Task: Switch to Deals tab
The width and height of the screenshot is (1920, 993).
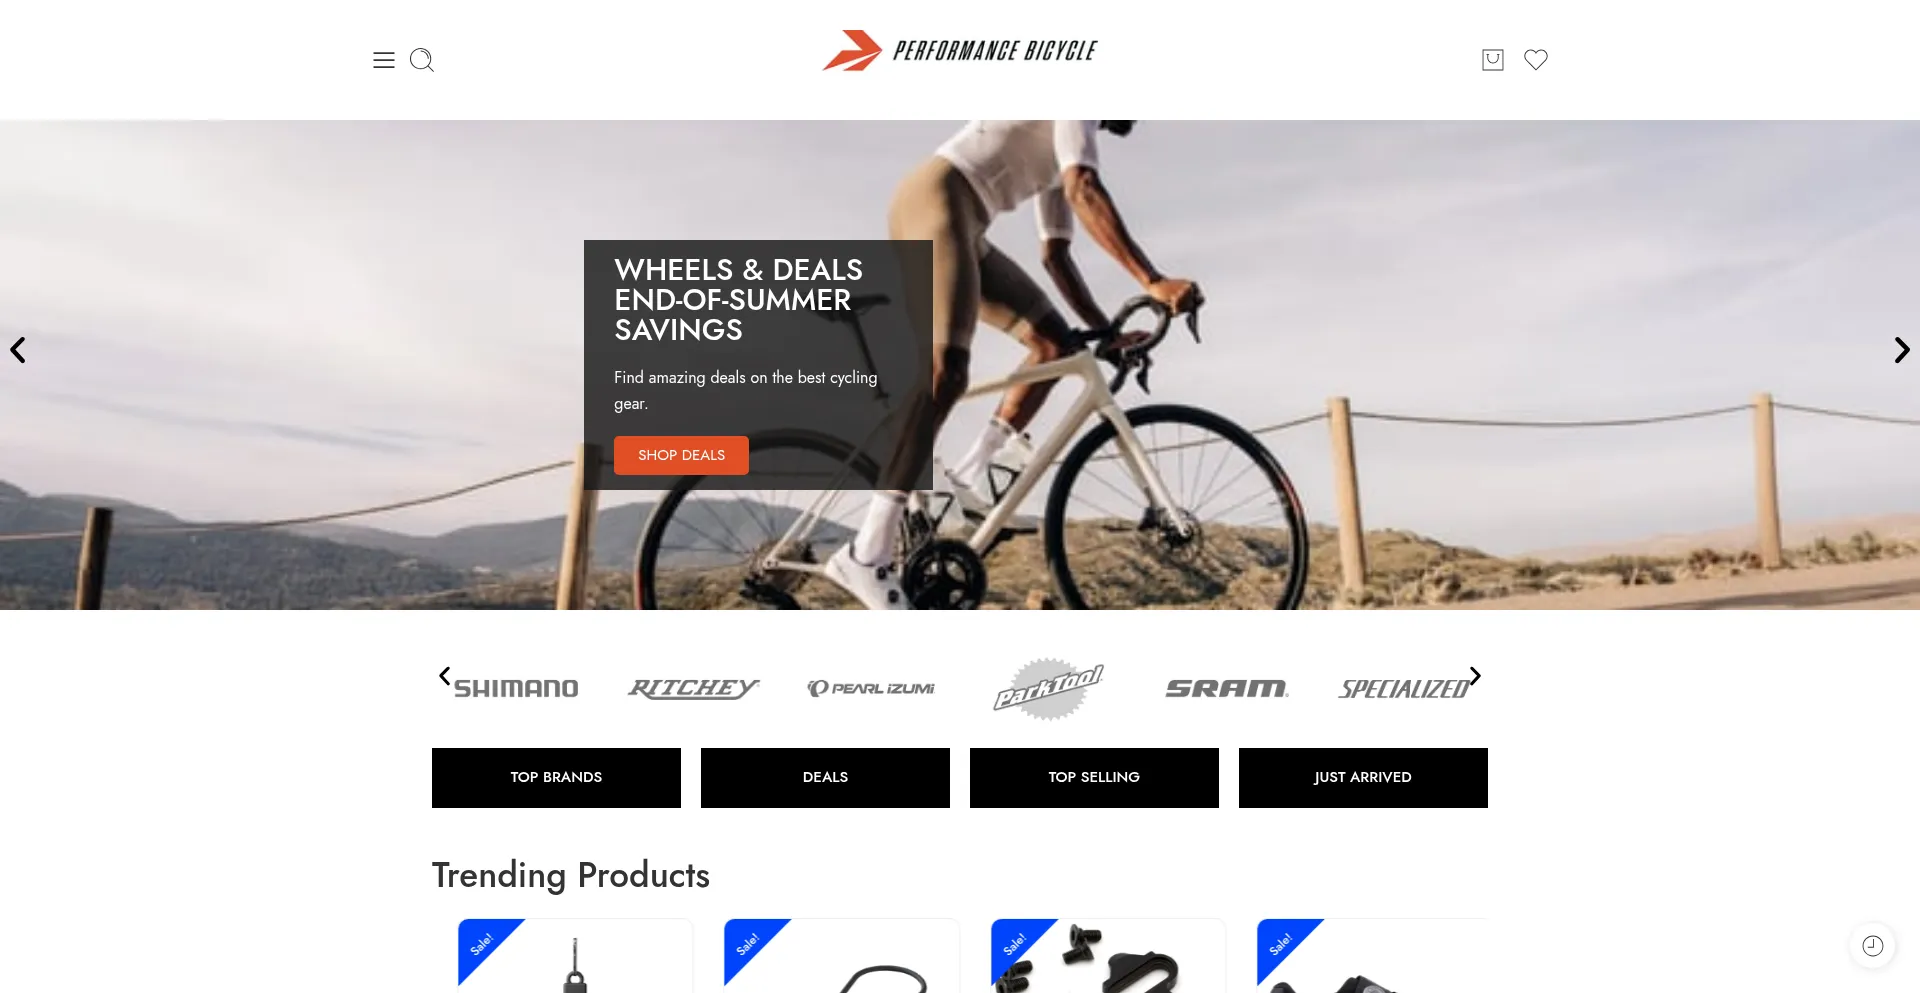Action: [x=825, y=778]
